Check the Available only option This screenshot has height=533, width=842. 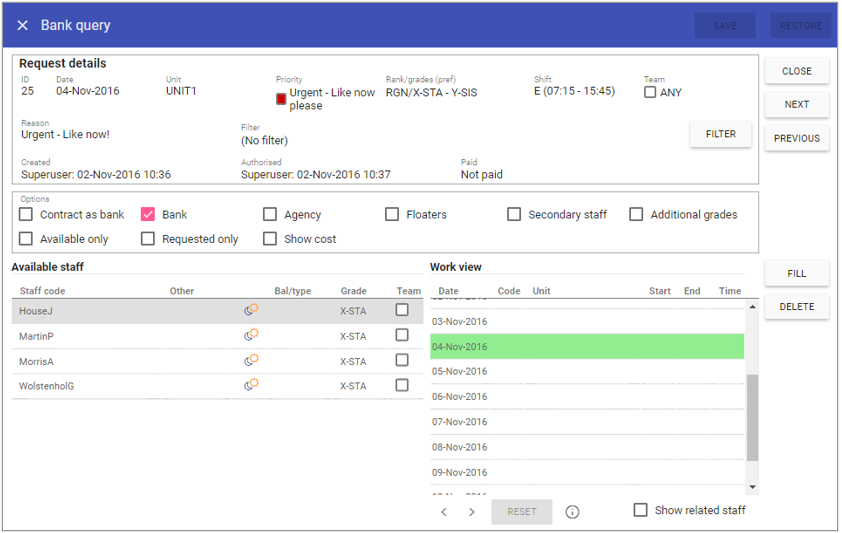26,239
